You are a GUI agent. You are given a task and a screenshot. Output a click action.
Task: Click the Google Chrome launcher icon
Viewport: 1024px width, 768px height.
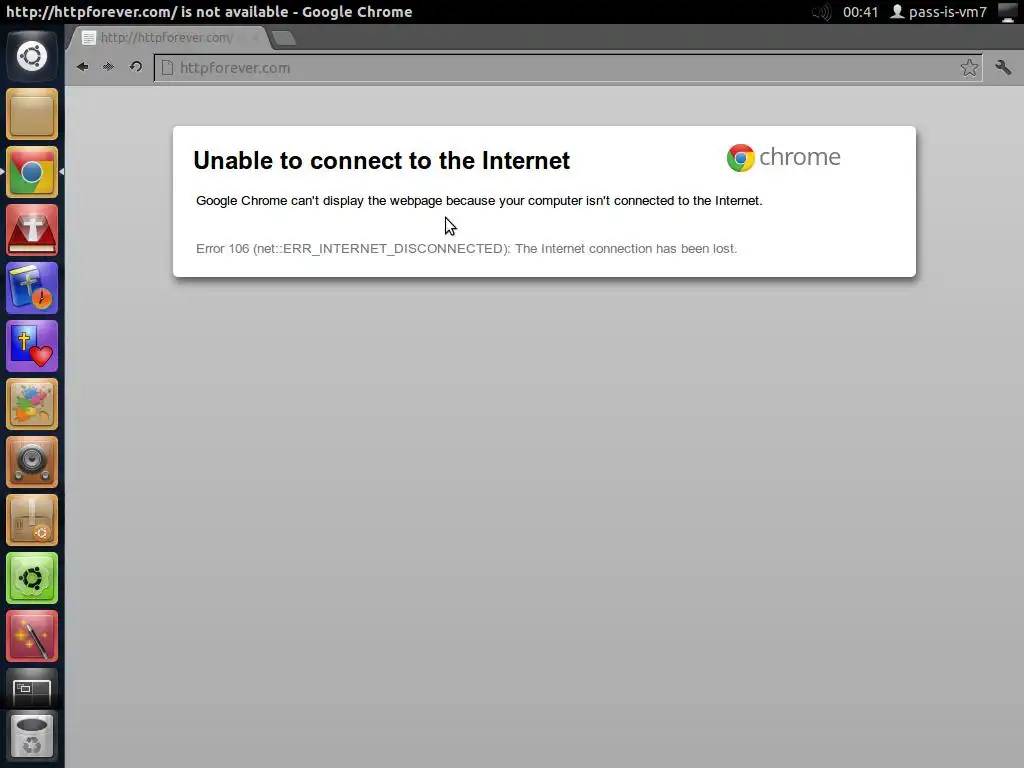(32, 172)
